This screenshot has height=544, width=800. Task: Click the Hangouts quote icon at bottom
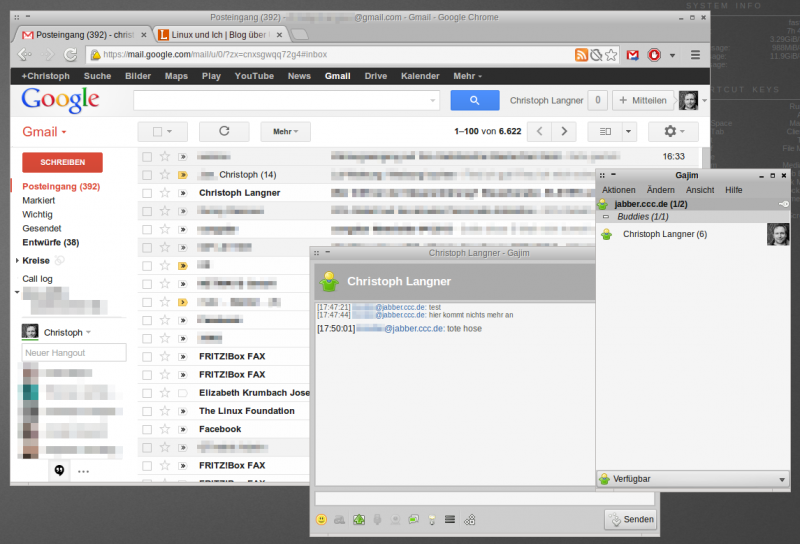coord(59,470)
